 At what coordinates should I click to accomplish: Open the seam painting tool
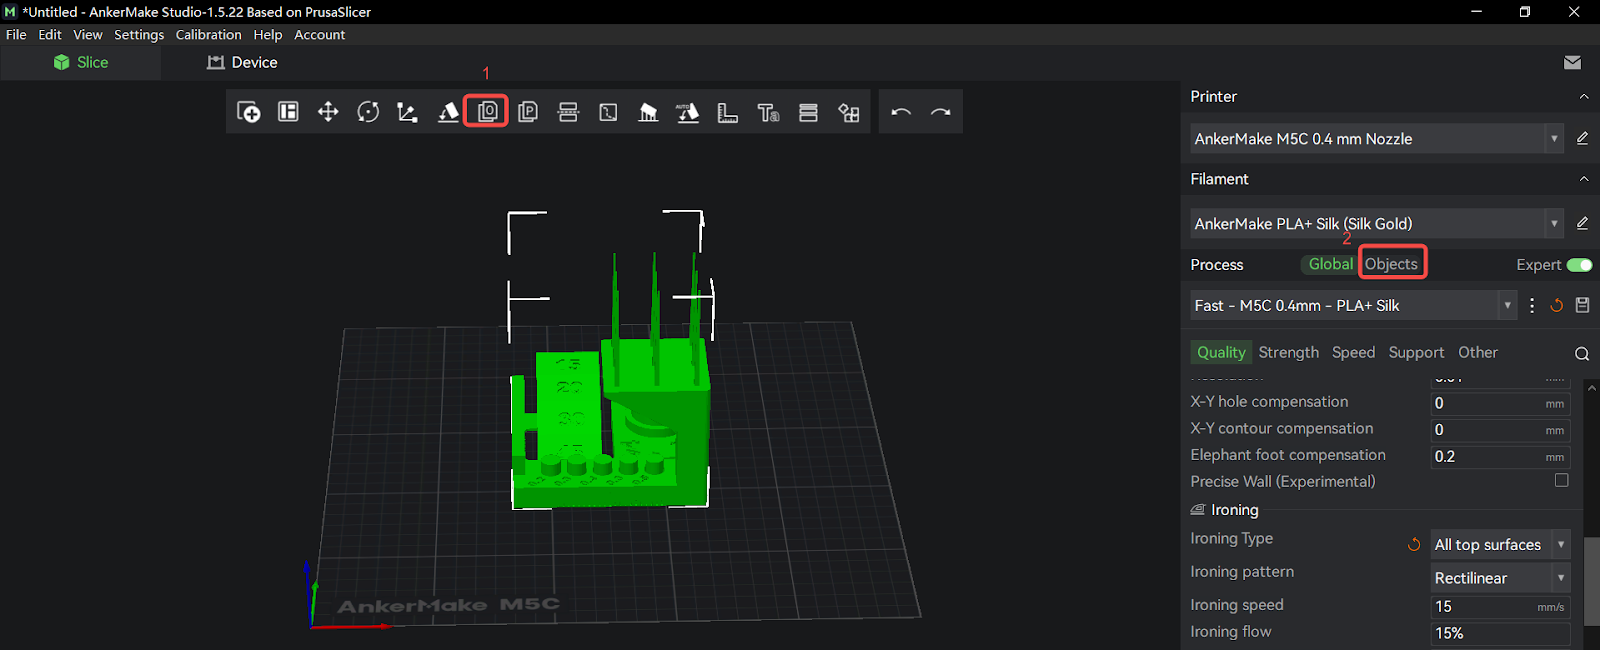pos(608,112)
